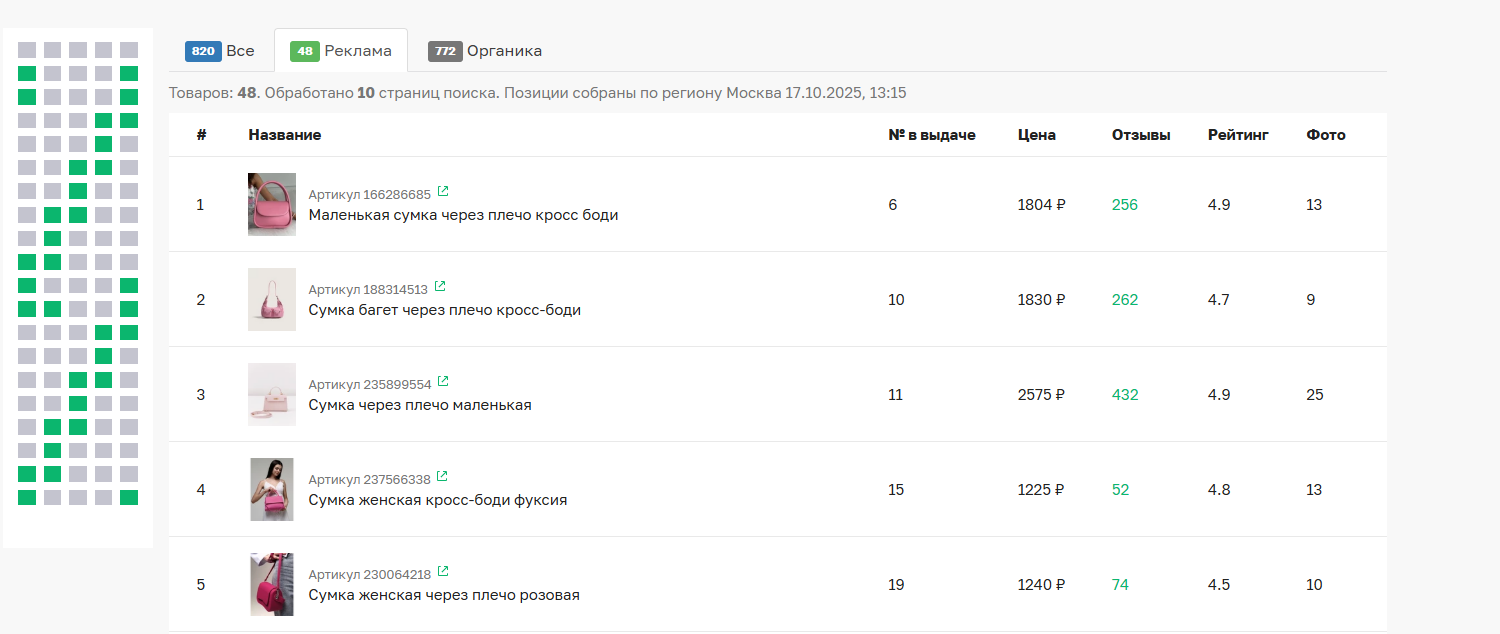Screen dimensions: 1500x634
Task: Open the 432 reviews link
Action: pyautogui.click(x=1124, y=395)
